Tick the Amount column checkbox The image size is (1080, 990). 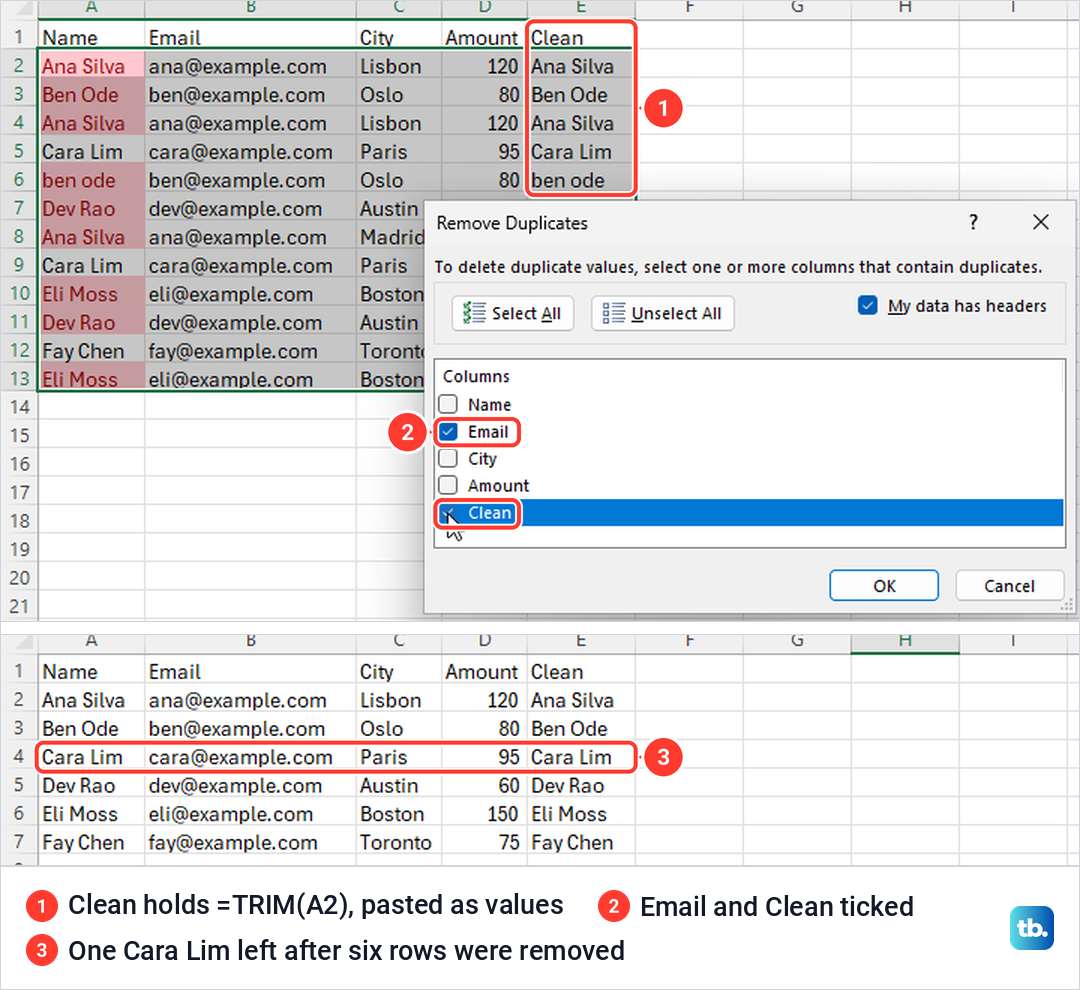[448, 485]
